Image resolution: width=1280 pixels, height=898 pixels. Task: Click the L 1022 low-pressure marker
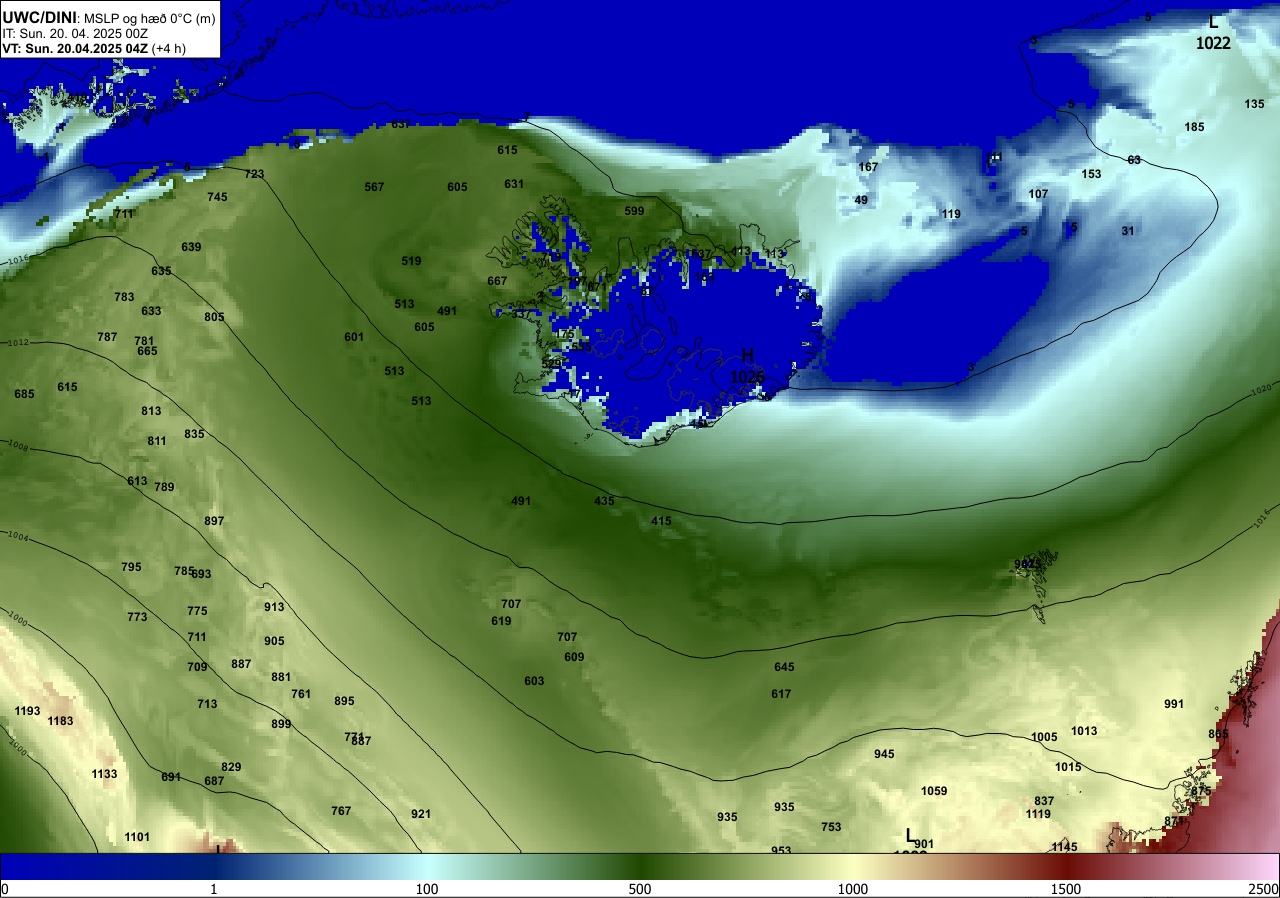[1213, 32]
